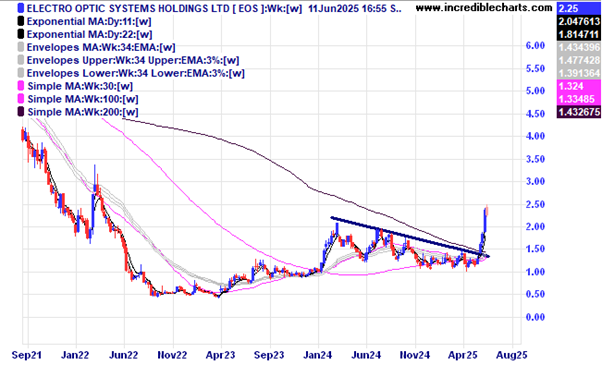The height and width of the screenshot is (365, 602).
Task: Select the Exponential MA:Dy:22:[w] legend entry
Action: [x=89, y=35]
